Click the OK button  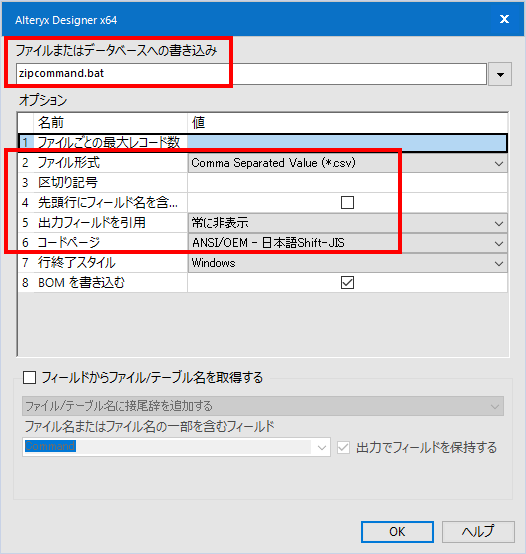397,532
